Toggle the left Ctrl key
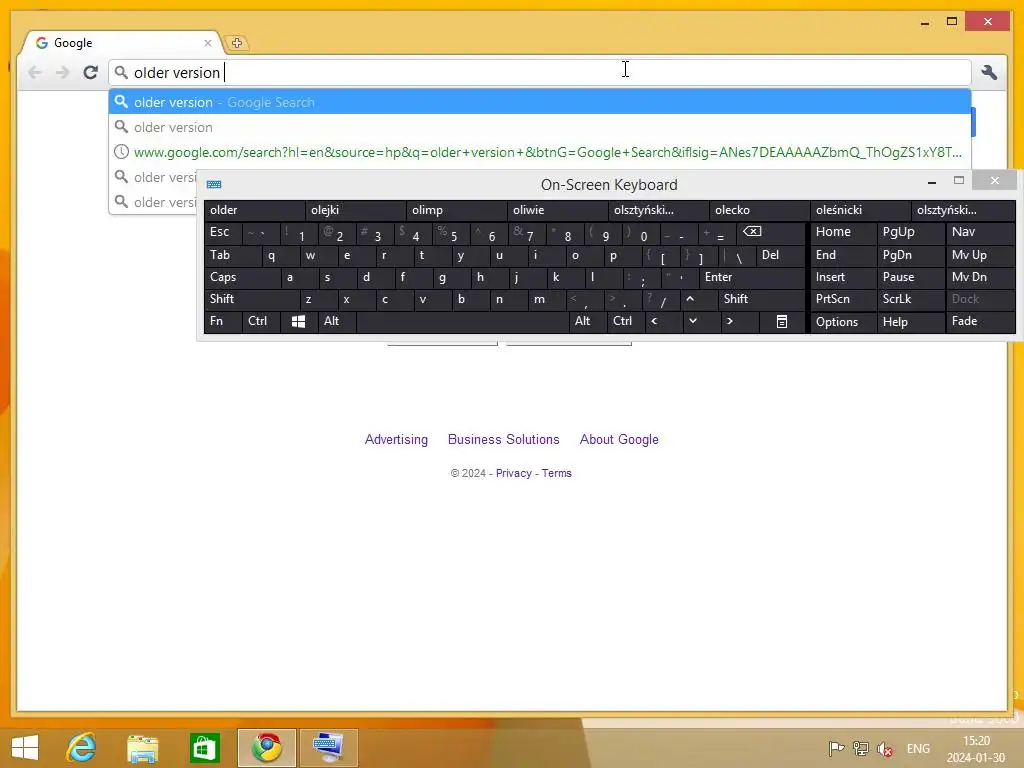Image resolution: width=1024 pixels, height=768 pixels. (x=261, y=321)
